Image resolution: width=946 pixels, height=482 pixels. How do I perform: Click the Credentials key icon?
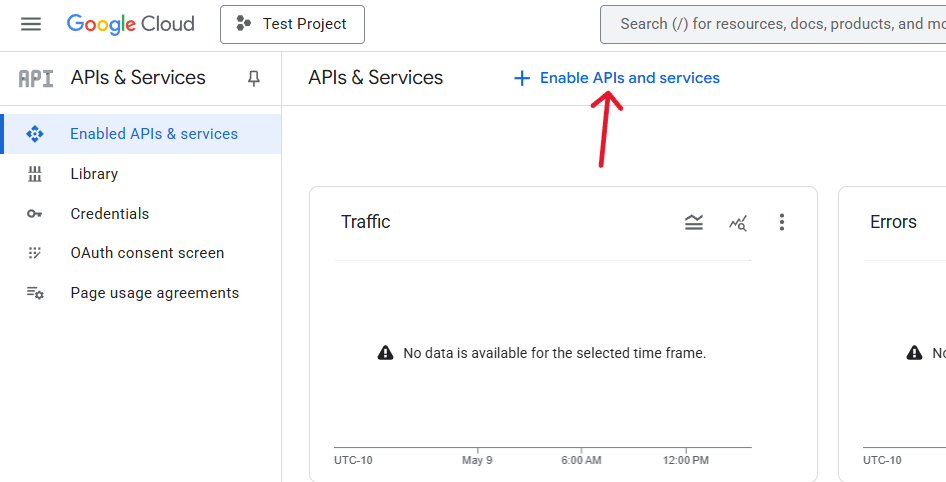click(35, 214)
